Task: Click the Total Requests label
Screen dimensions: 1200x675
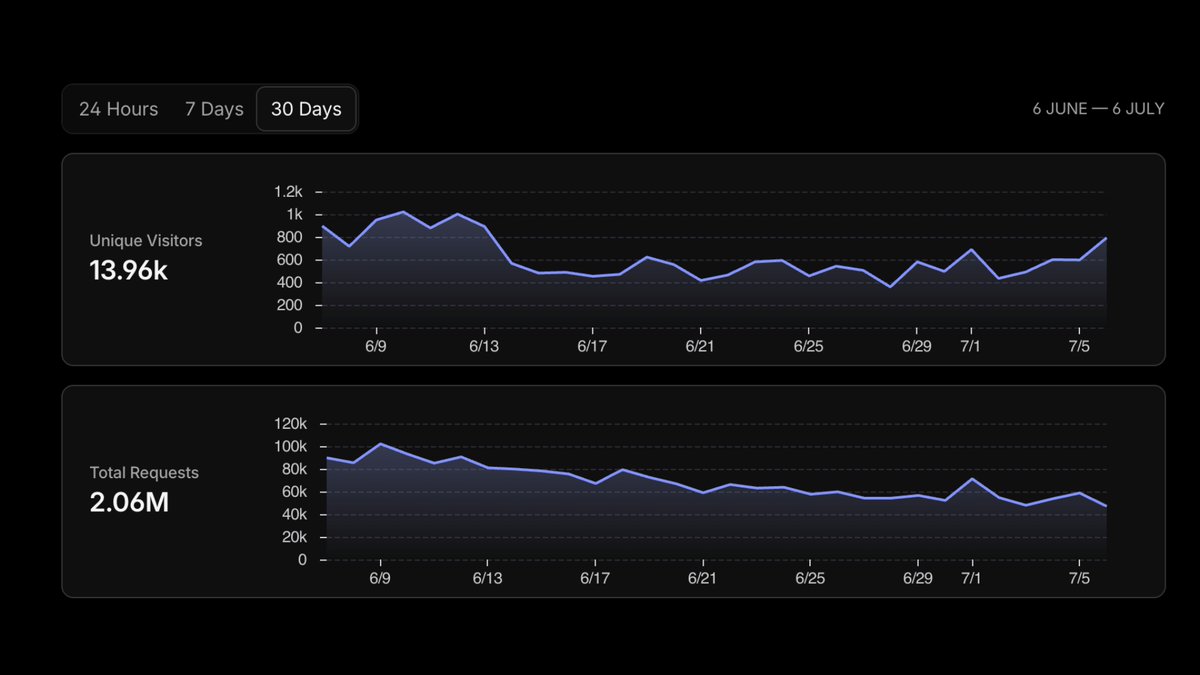Action: (x=144, y=473)
